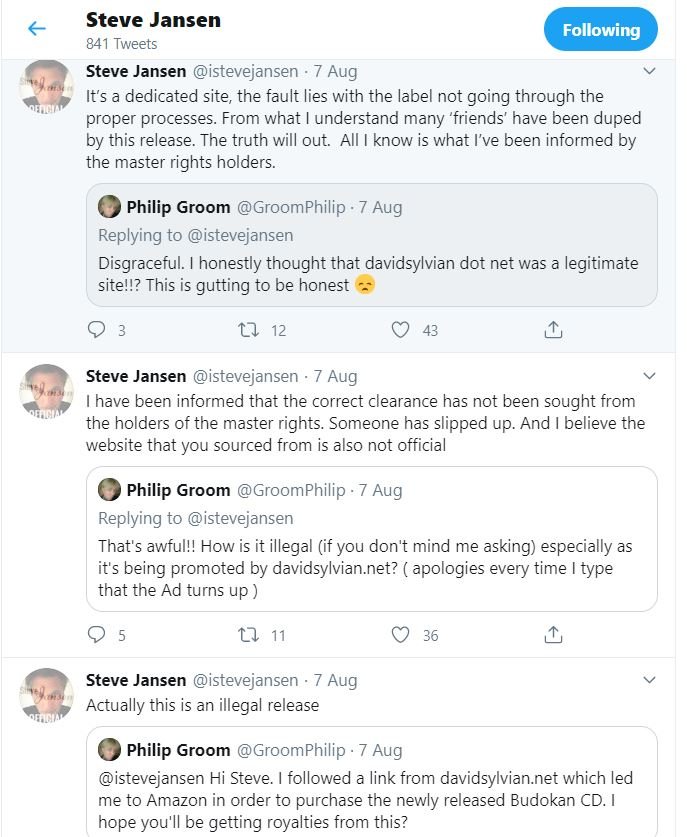Open more options on first tweet

(649, 71)
